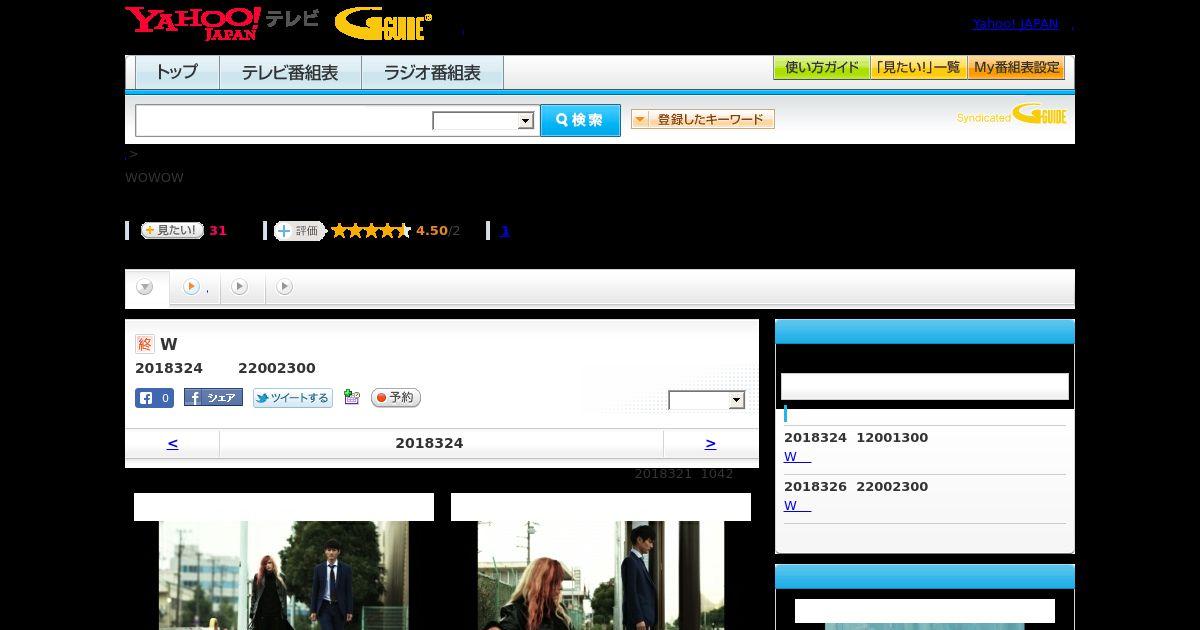The height and width of the screenshot is (630, 1200).
Task: Open My番組表設定
Action: tap(1016, 68)
